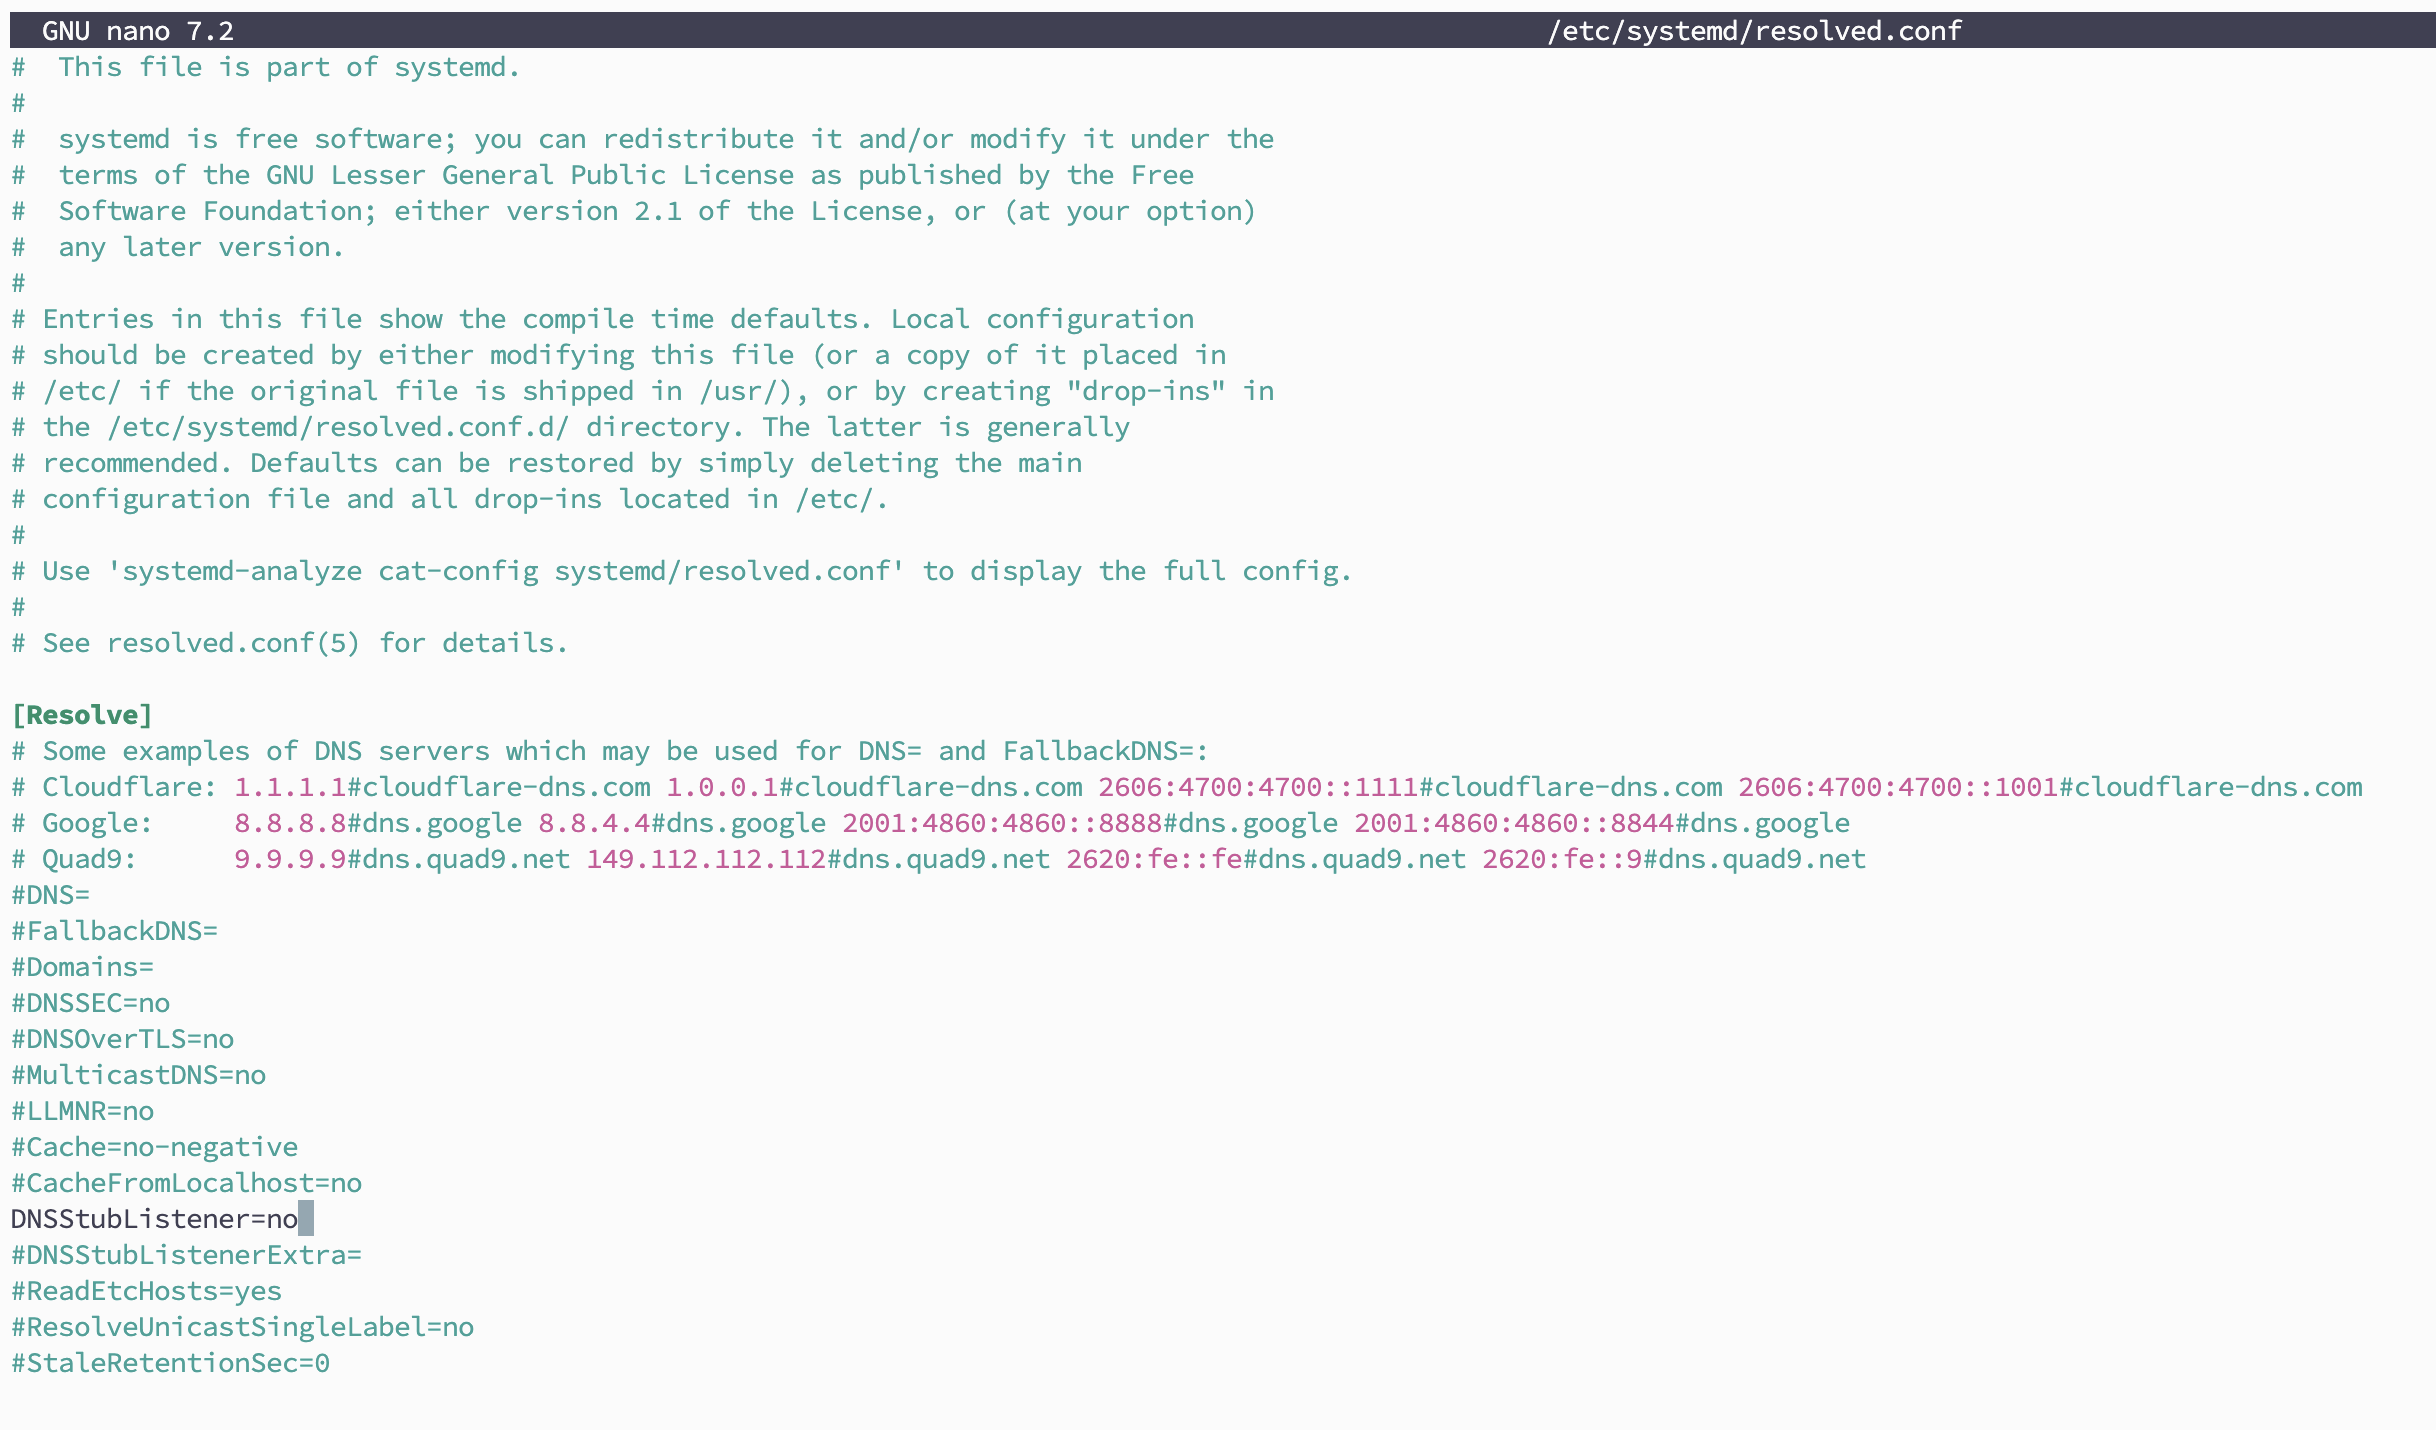Click the #MulticastDNS=no line
Image resolution: width=2436 pixels, height=1430 pixels.
[138, 1075]
